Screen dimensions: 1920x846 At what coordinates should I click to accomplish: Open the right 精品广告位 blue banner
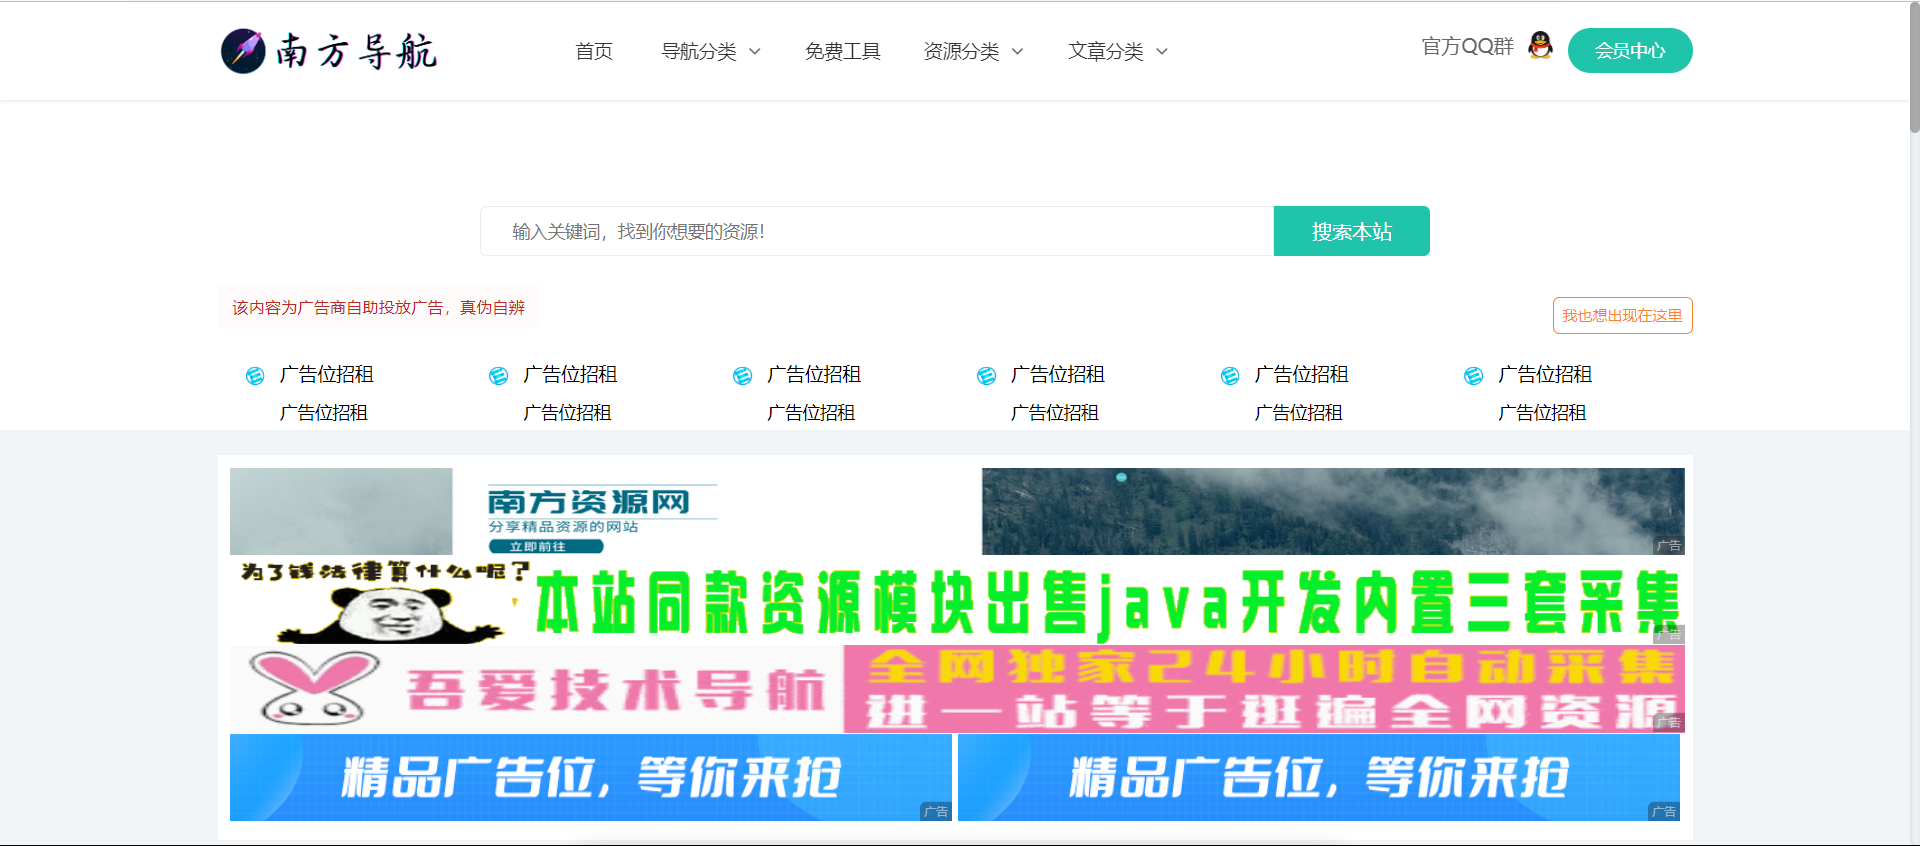point(1319,777)
